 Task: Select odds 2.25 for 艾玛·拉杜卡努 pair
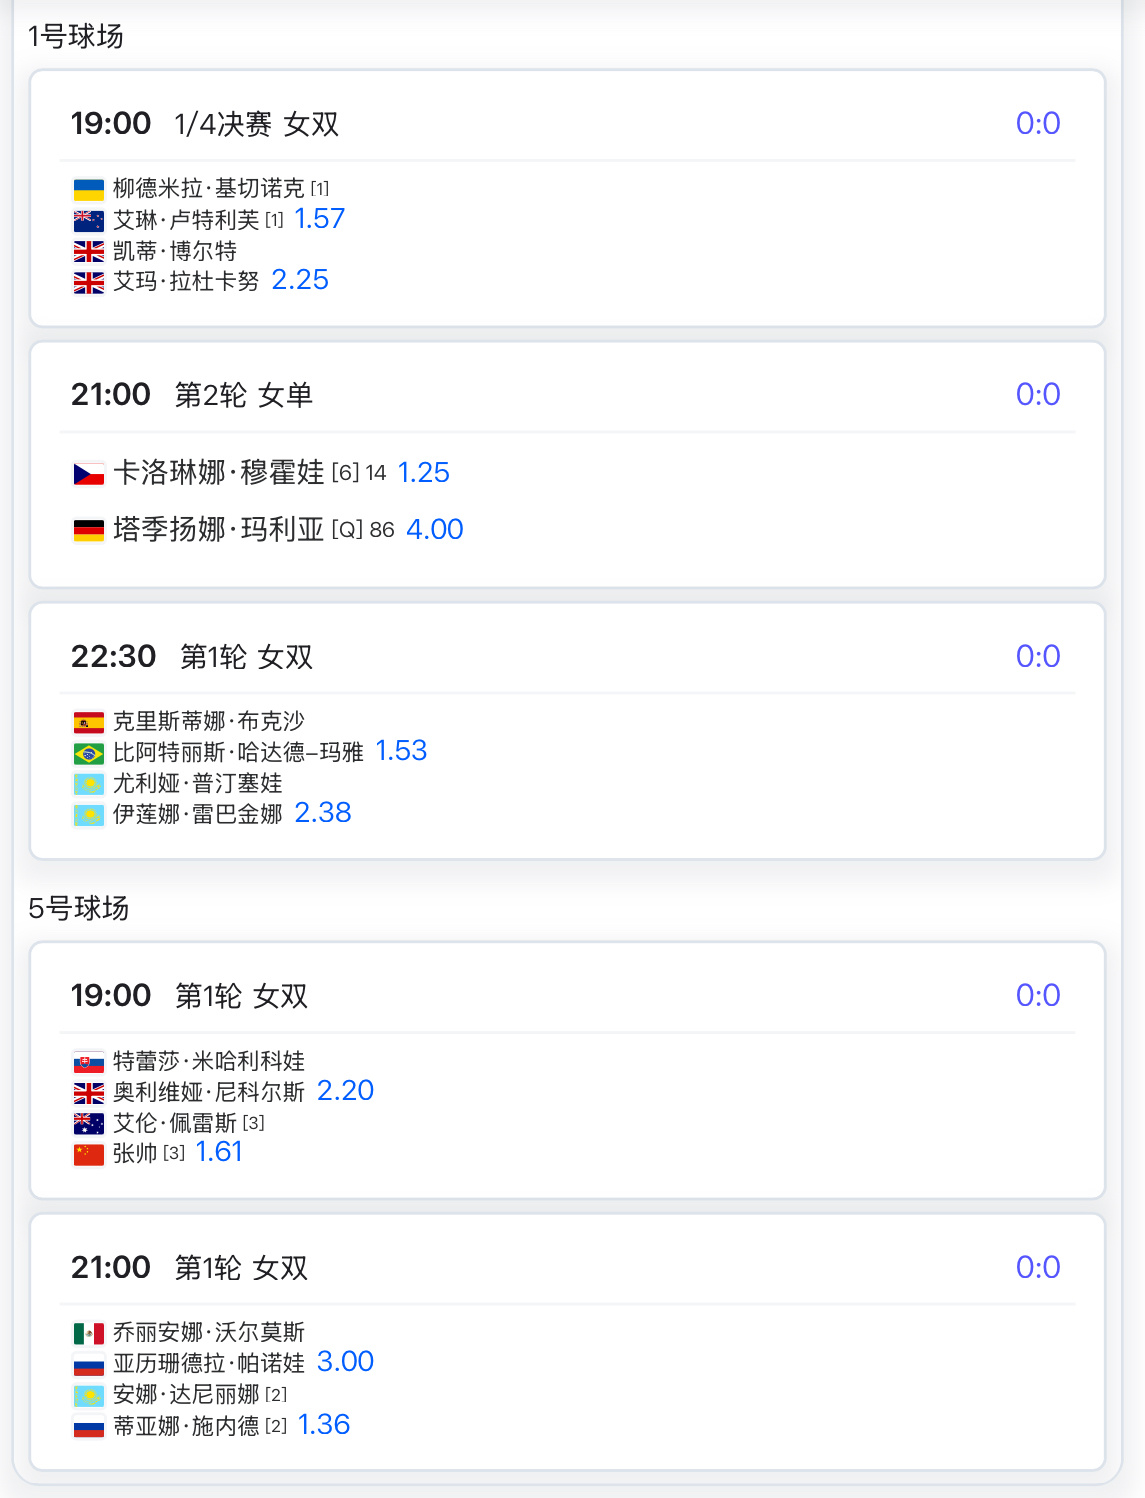click(x=300, y=280)
